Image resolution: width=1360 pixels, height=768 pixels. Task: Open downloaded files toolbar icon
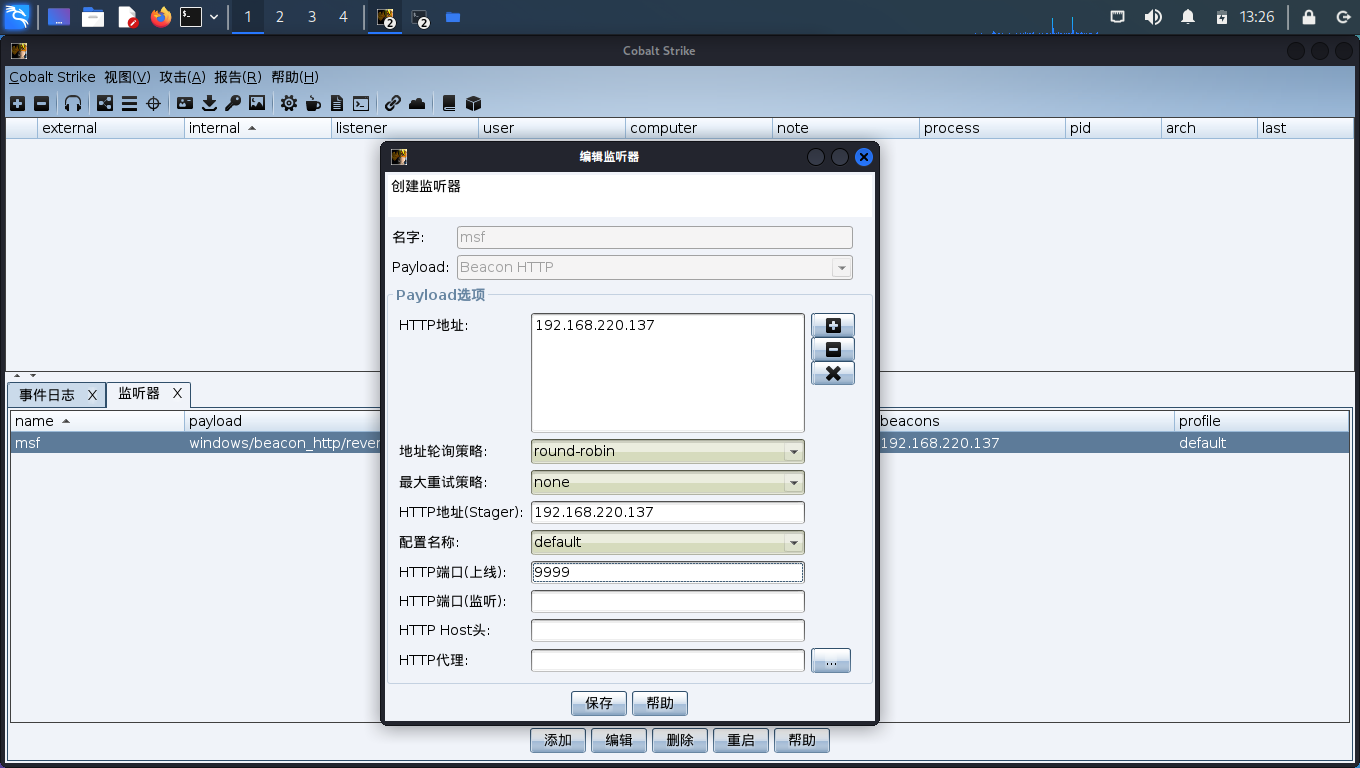tap(209, 103)
